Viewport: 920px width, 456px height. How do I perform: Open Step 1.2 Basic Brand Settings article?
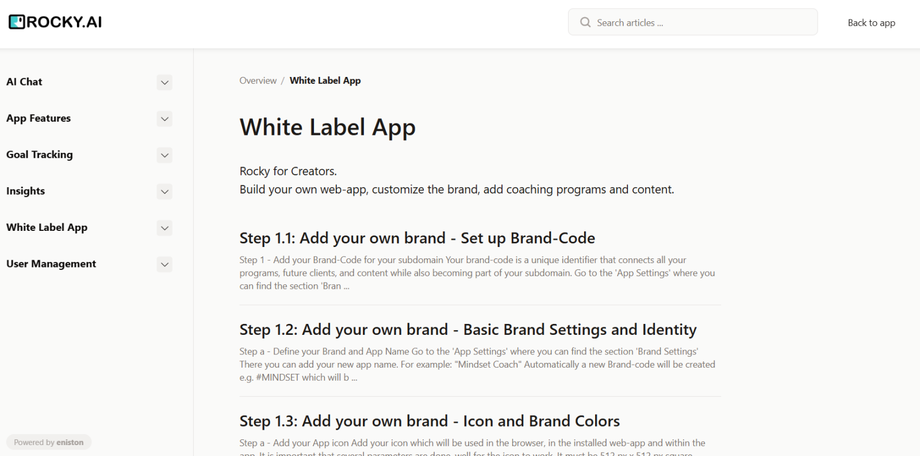pyautogui.click(x=468, y=329)
